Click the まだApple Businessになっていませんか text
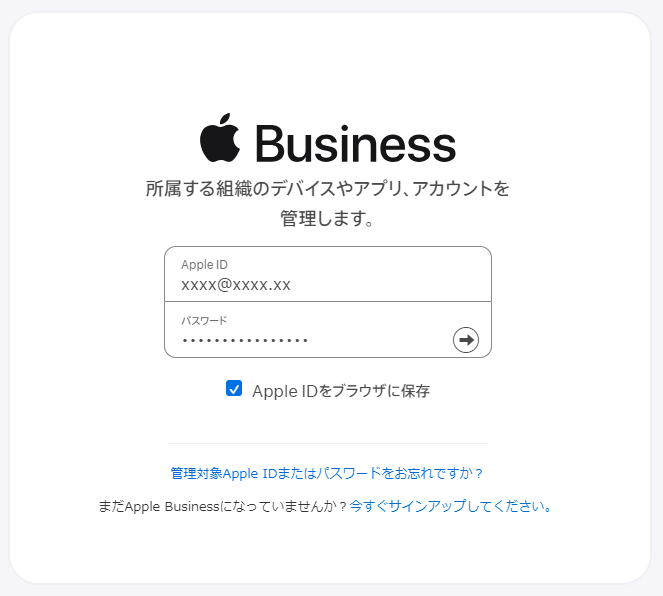This screenshot has width=663, height=596. 223,506
